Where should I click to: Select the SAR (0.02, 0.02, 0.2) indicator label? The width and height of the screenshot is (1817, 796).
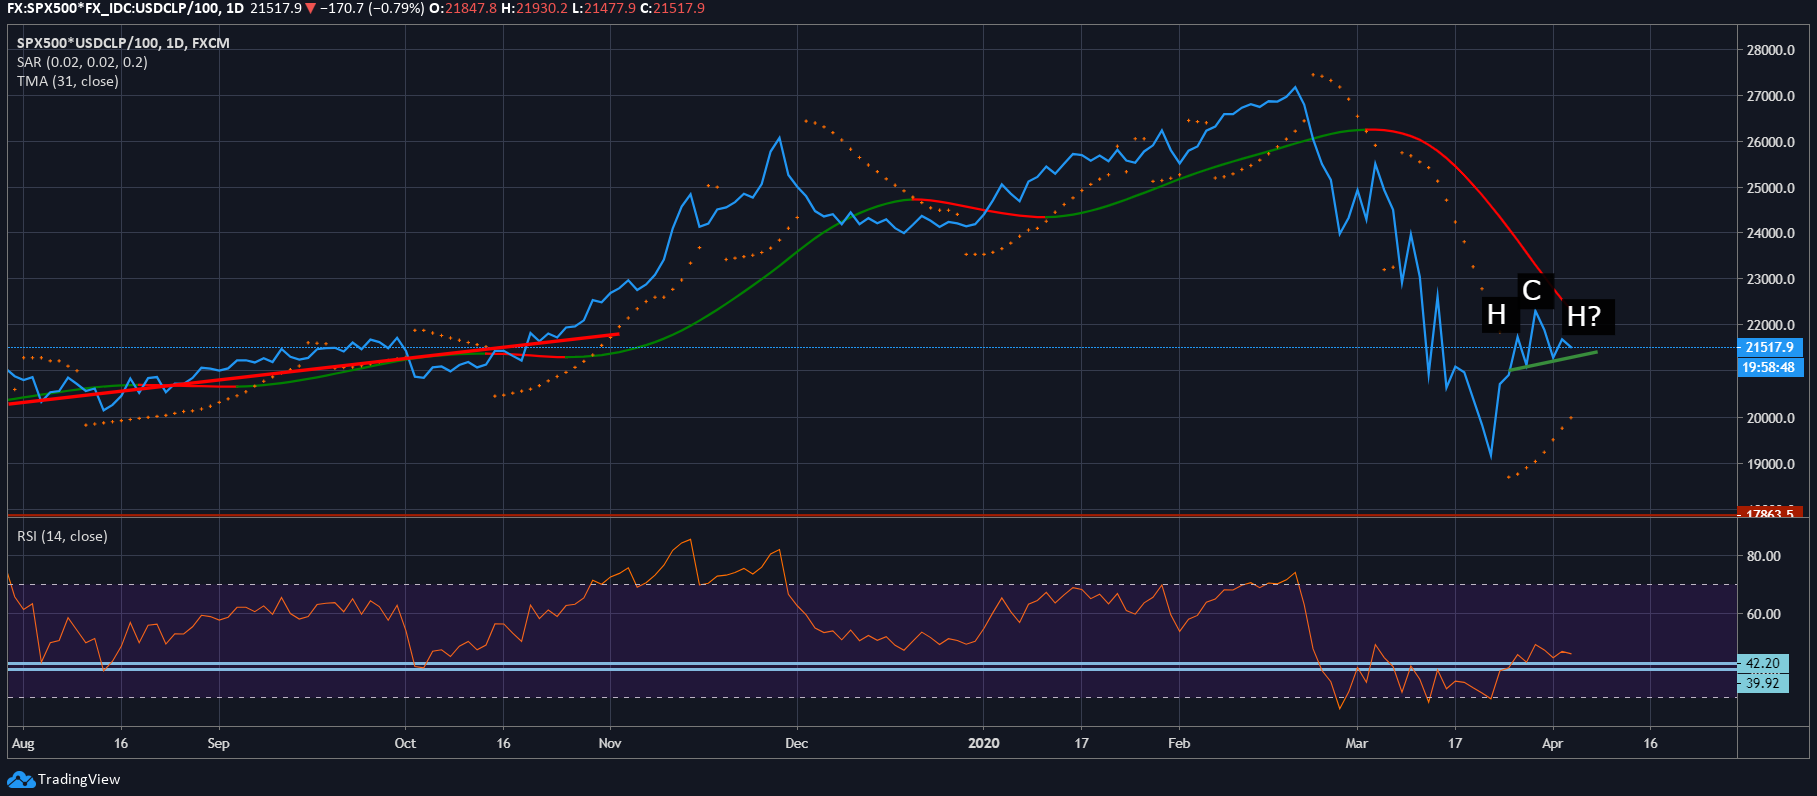coord(82,62)
